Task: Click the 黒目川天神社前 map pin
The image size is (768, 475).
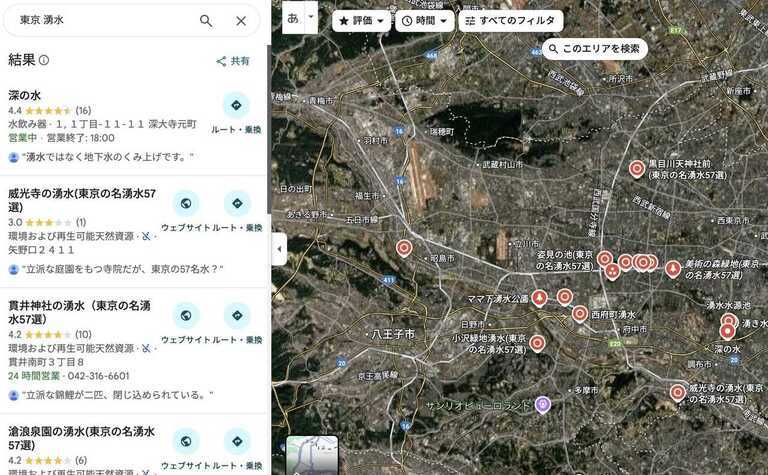Action: click(637, 168)
